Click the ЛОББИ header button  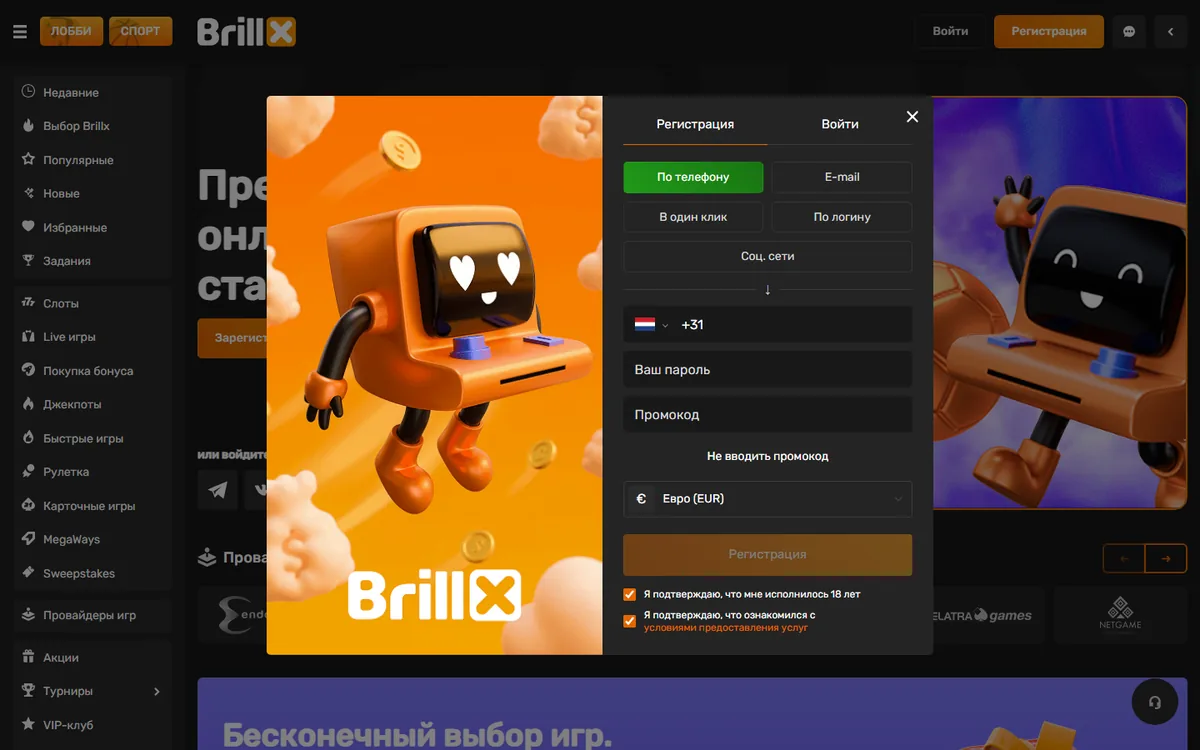71,31
